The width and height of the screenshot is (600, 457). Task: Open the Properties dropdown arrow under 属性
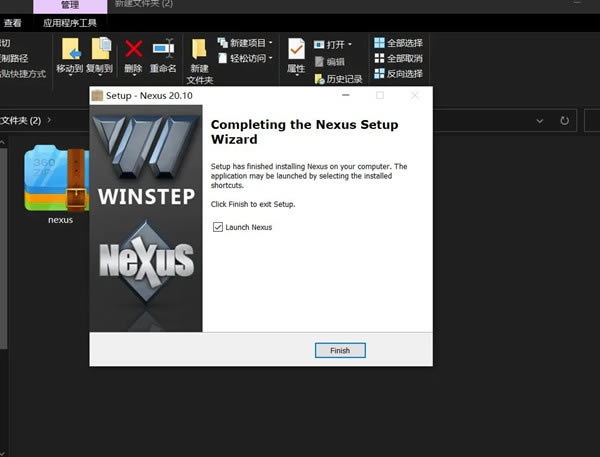click(x=297, y=75)
